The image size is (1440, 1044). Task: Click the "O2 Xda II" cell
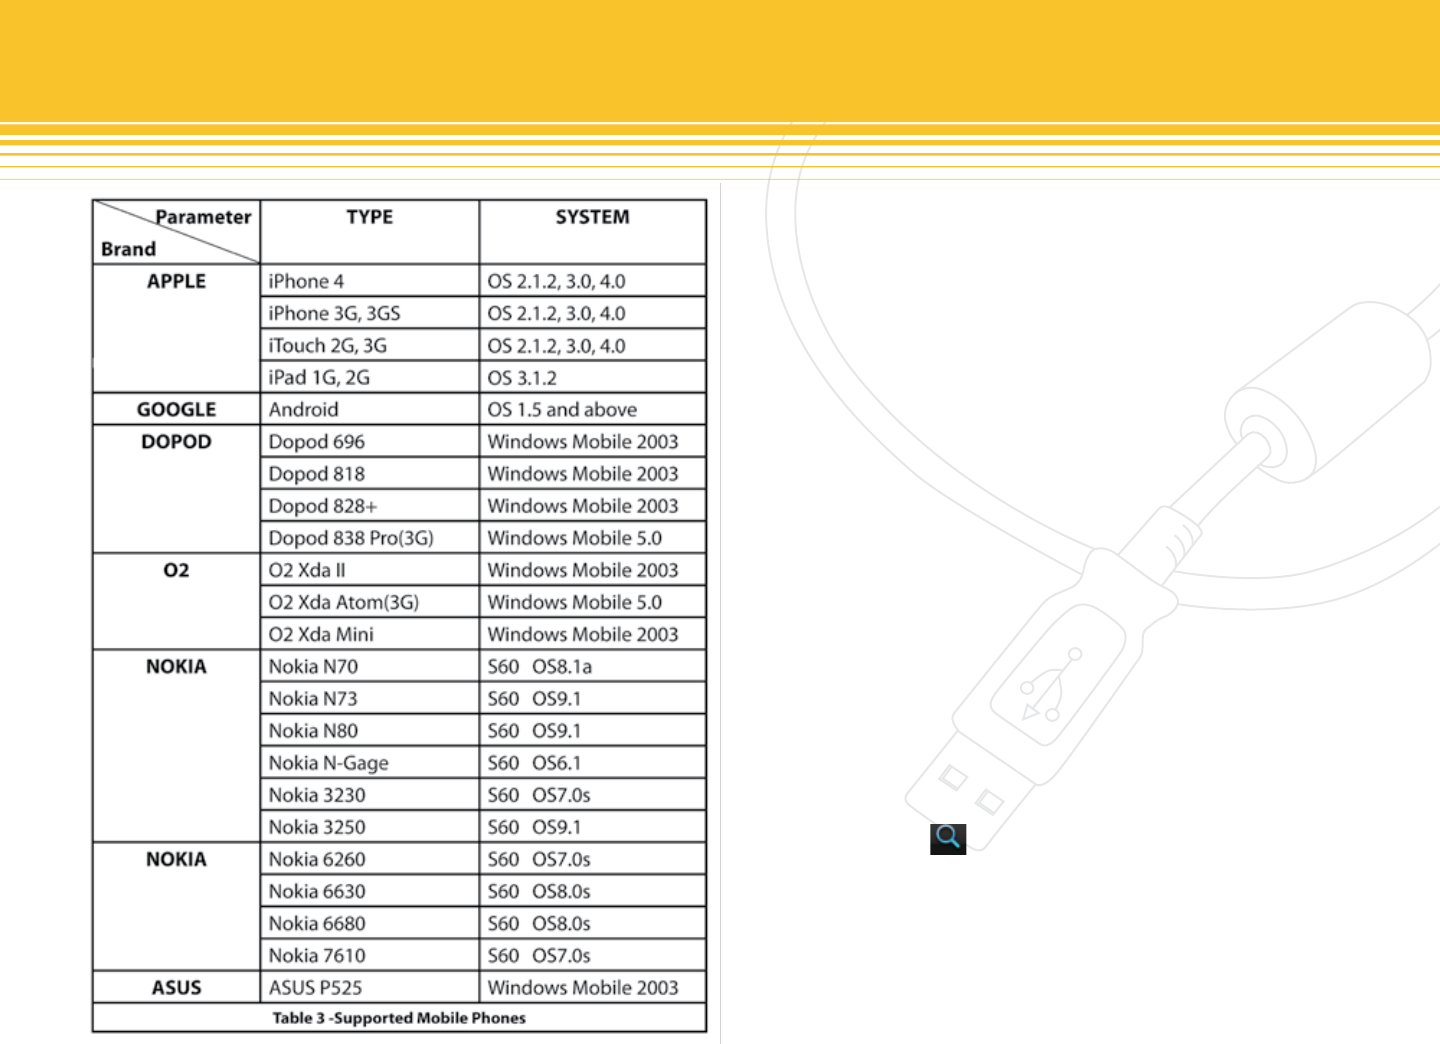click(370, 570)
